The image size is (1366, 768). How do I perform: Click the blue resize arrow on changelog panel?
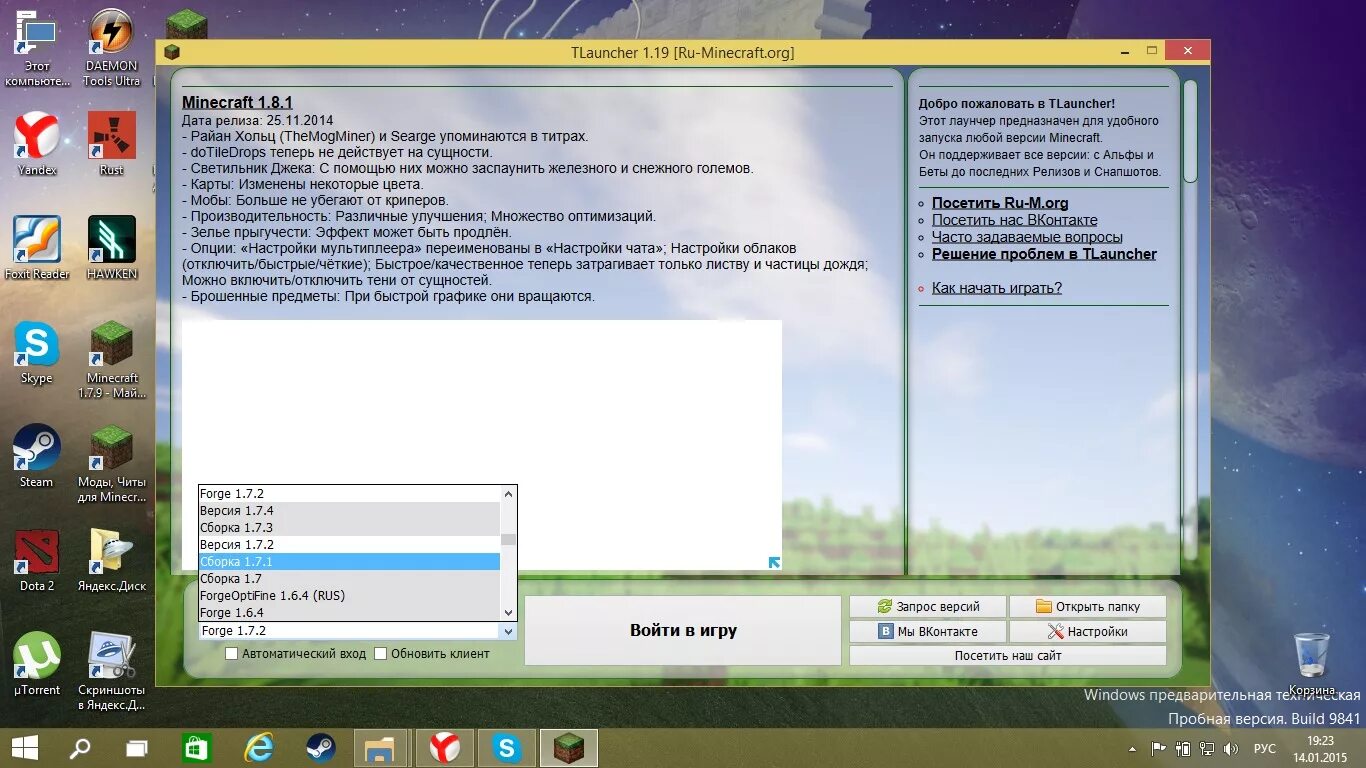pyautogui.click(x=774, y=563)
